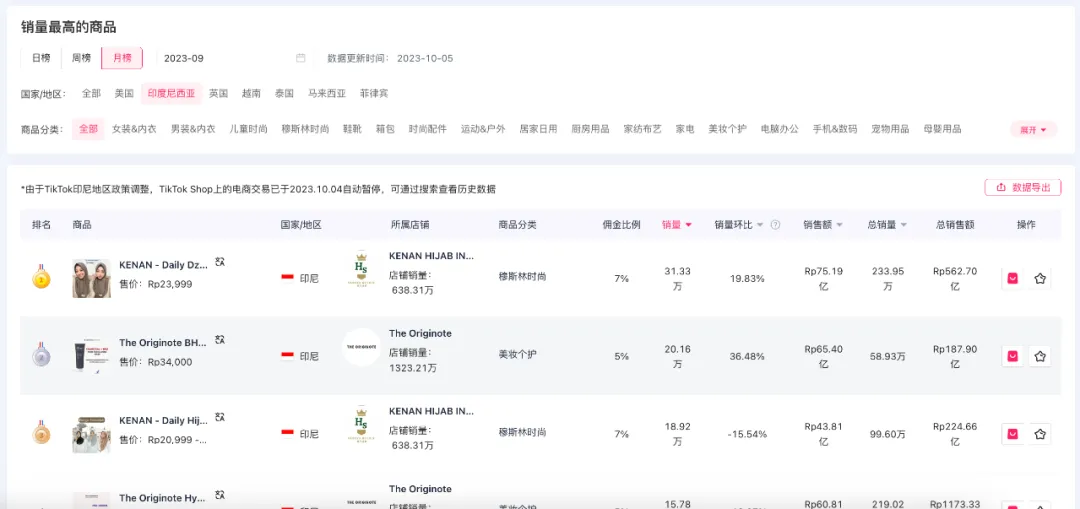
Task: Filter by country 菲律宾
Action: (374, 93)
